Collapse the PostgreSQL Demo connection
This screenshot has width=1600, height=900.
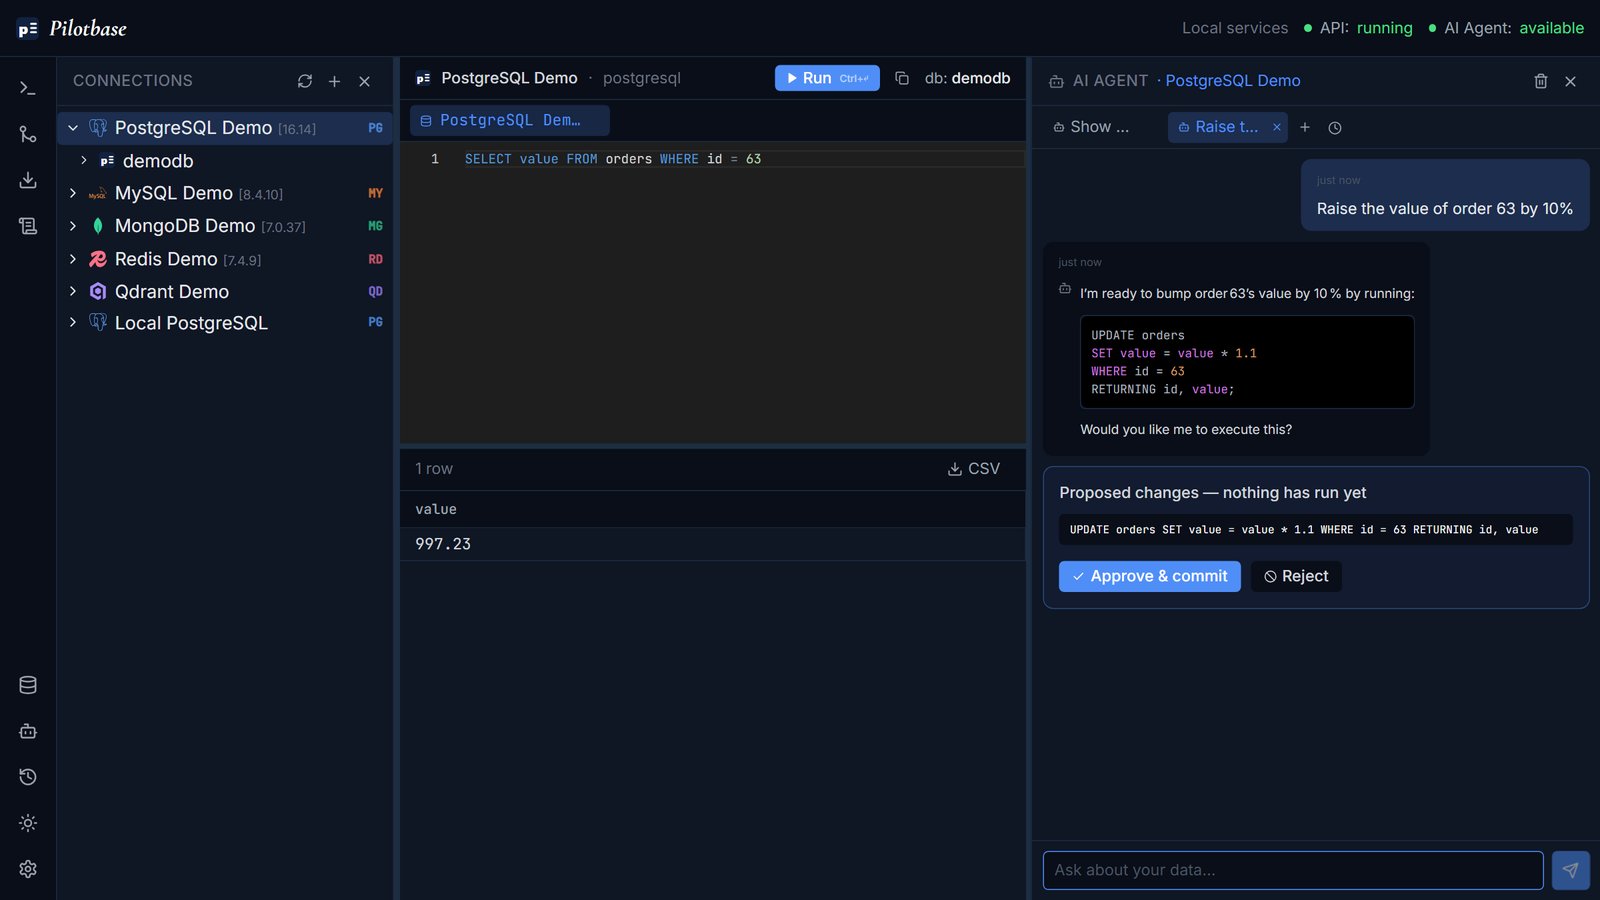click(73, 128)
